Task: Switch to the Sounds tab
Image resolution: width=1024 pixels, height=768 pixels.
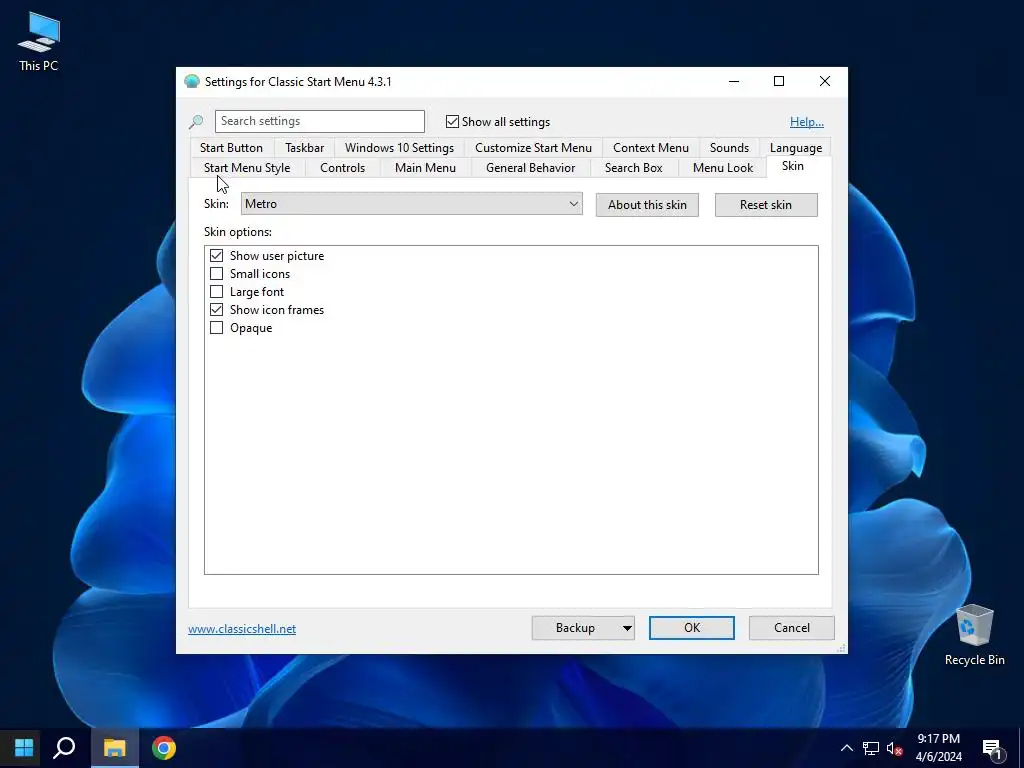Action: point(729,148)
